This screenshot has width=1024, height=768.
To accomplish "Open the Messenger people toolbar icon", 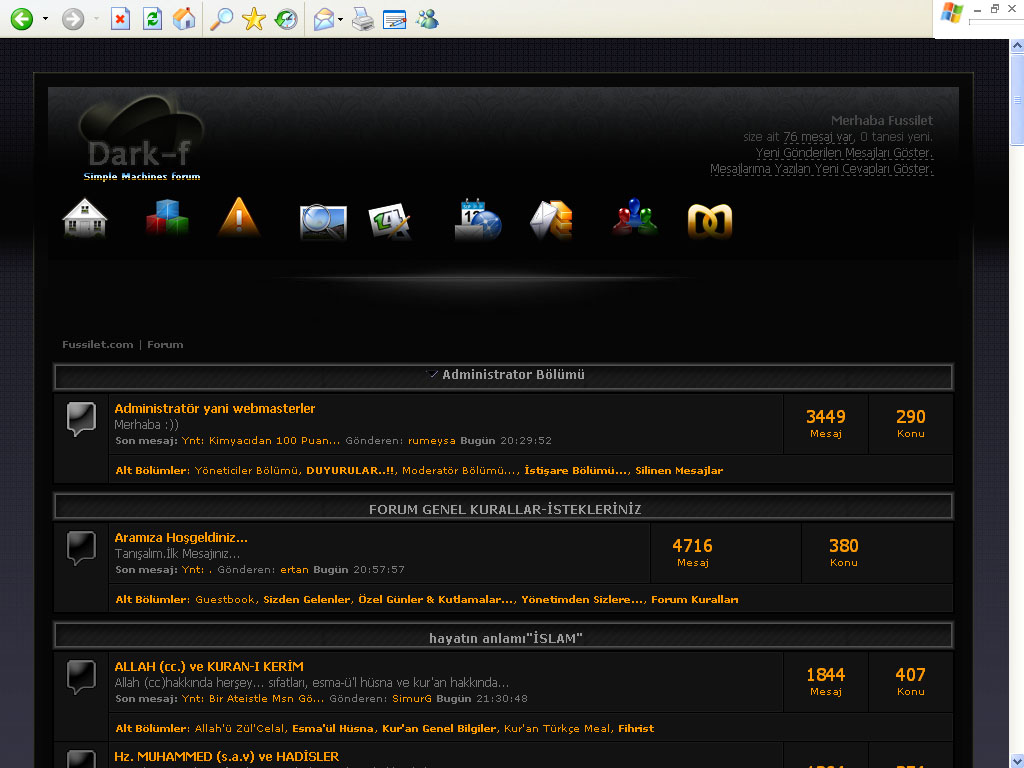I will (427, 19).
